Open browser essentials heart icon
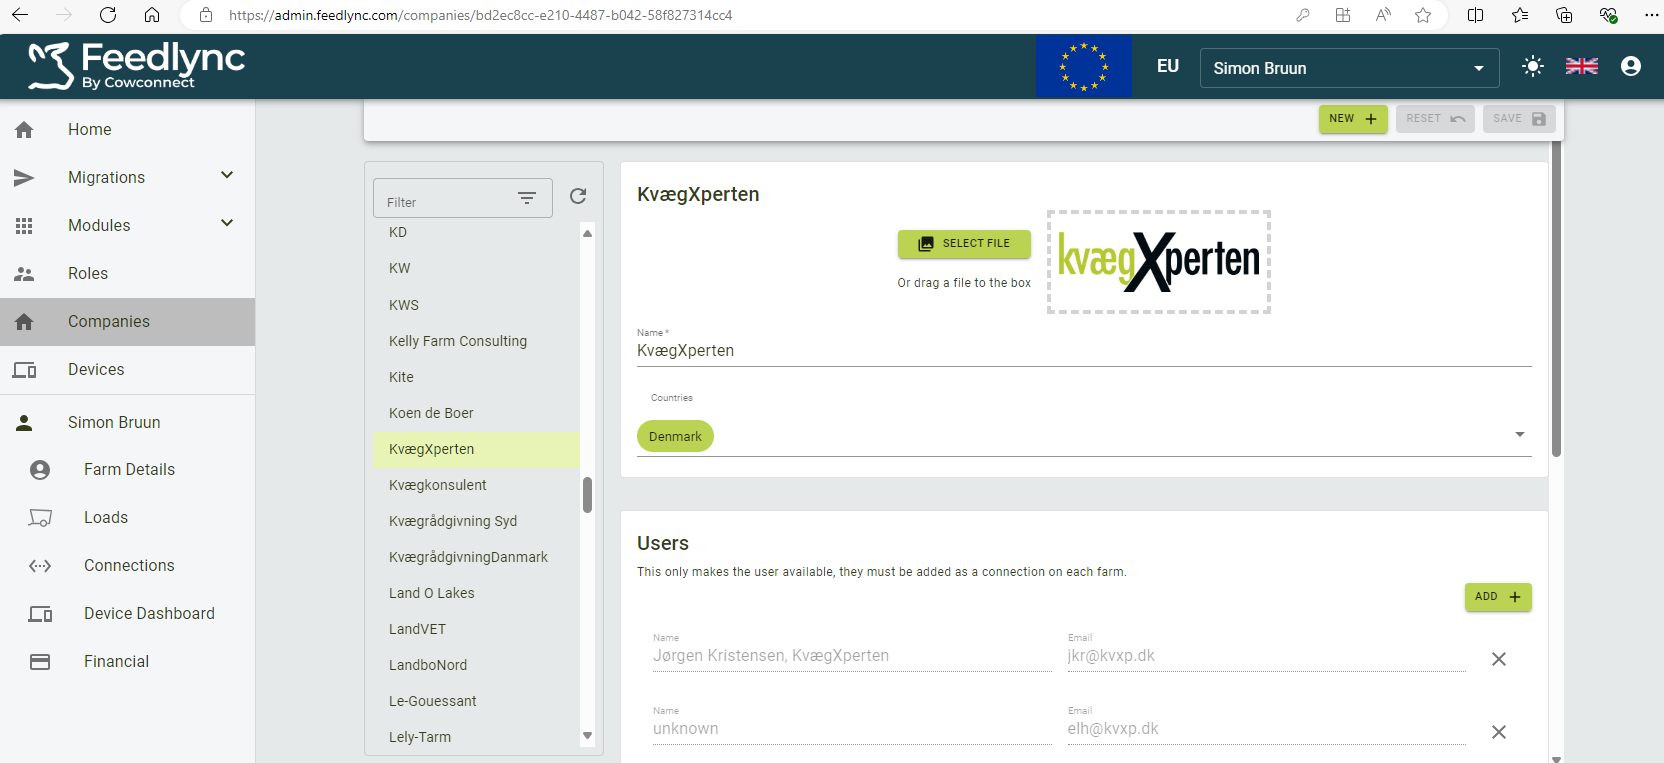This screenshot has width=1664, height=763. tap(1608, 15)
